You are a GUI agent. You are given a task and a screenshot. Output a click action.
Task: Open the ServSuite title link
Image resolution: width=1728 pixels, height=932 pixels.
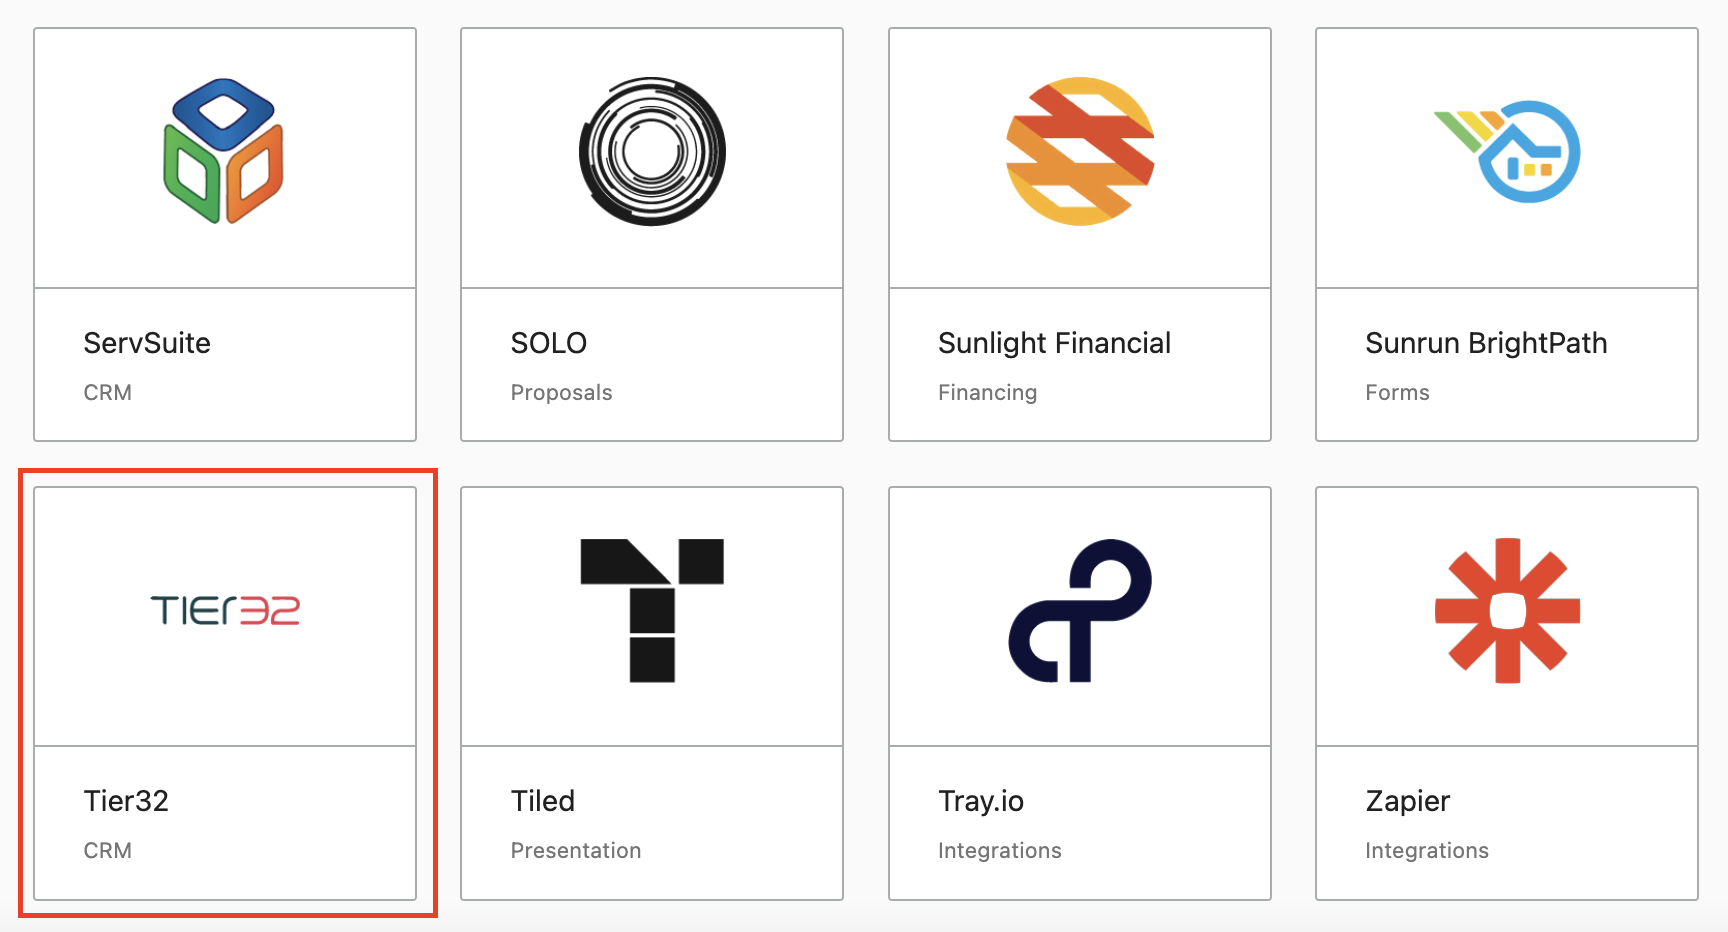[x=147, y=343]
